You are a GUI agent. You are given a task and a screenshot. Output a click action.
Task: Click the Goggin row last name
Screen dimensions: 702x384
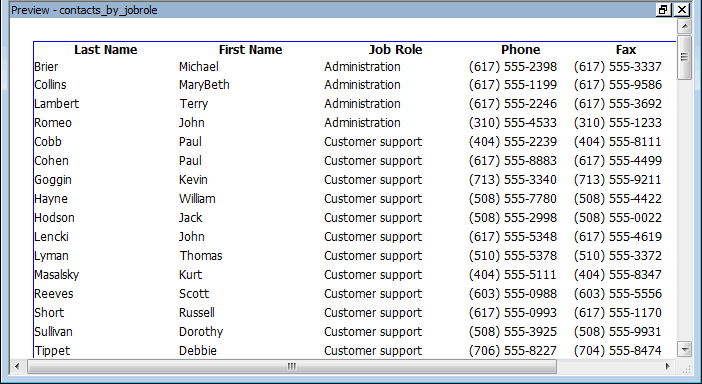click(53, 180)
